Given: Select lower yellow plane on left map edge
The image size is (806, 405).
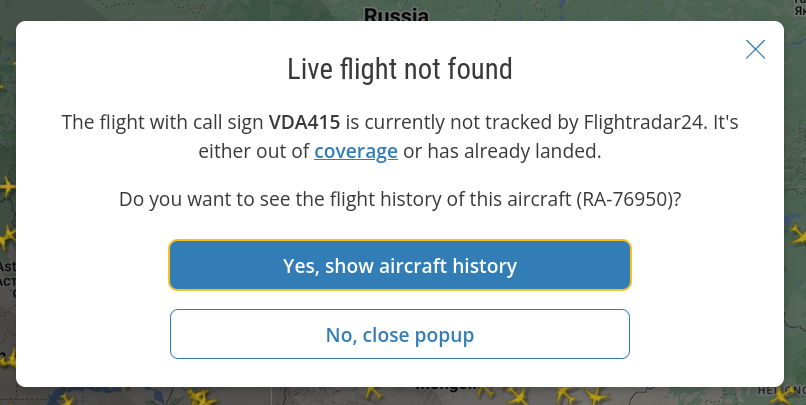Looking at the screenshot, I should [8, 237].
